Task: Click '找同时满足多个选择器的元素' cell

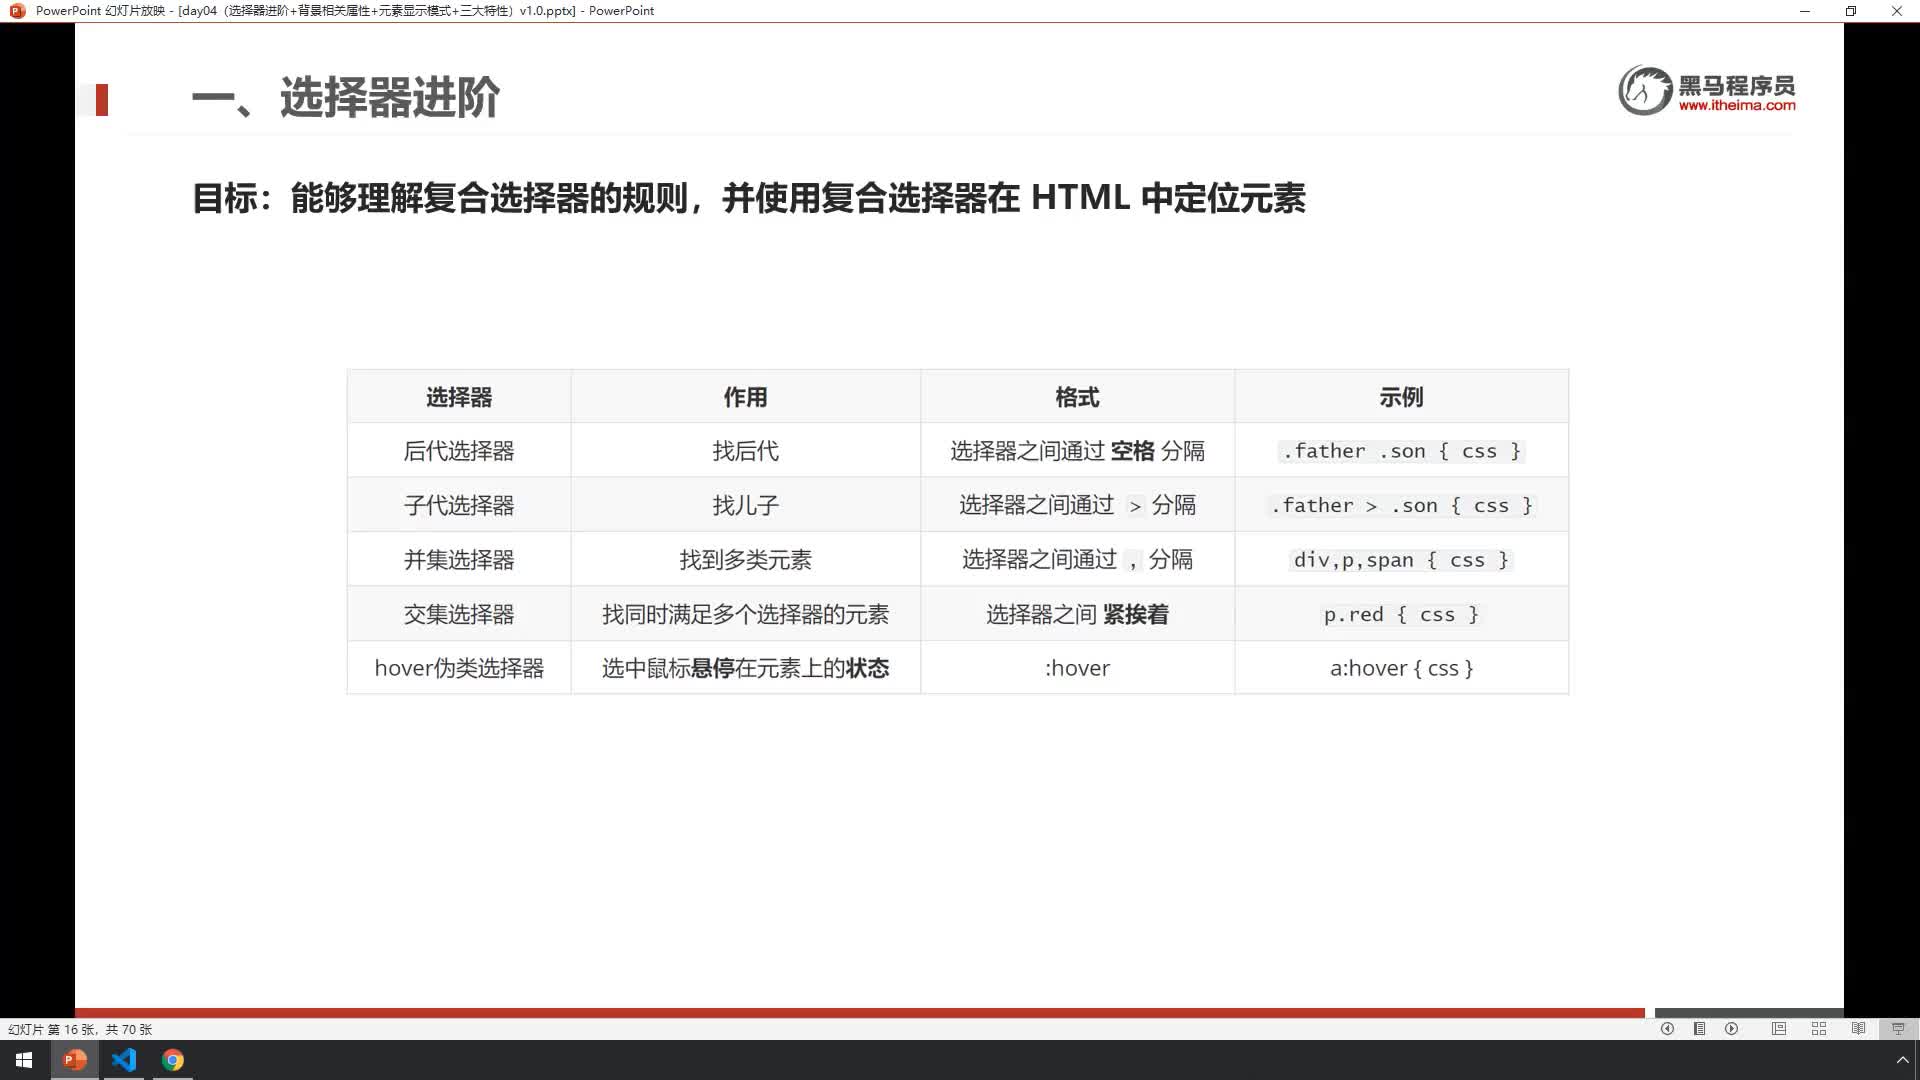Action: click(x=745, y=614)
